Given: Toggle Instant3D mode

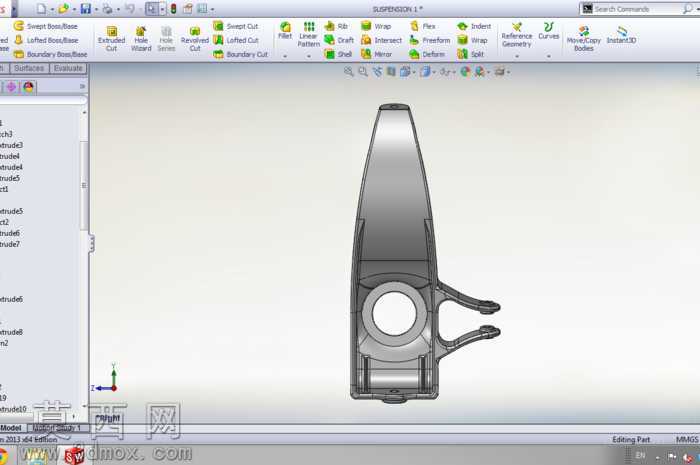Looking at the screenshot, I should 621,35.
